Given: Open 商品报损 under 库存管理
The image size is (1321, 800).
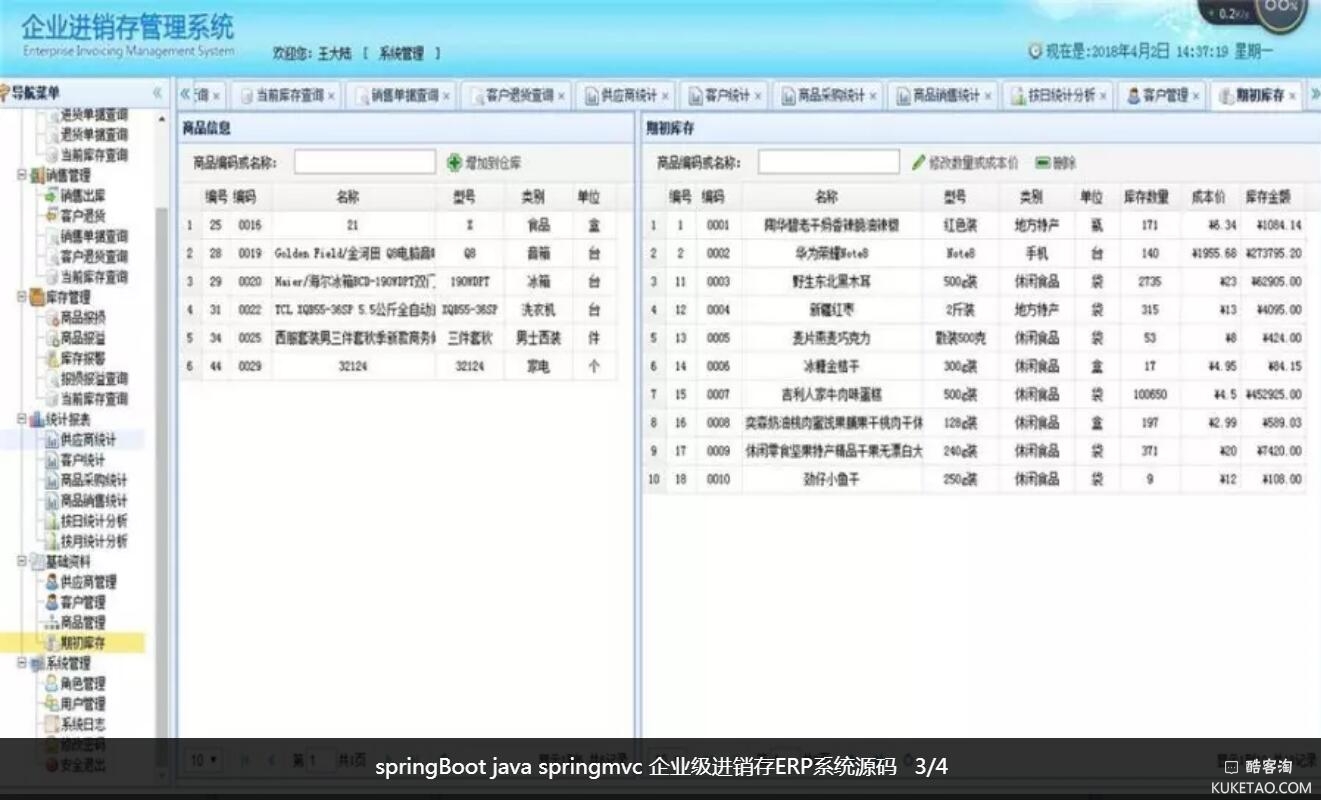Looking at the screenshot, I should tap(81, 317).
